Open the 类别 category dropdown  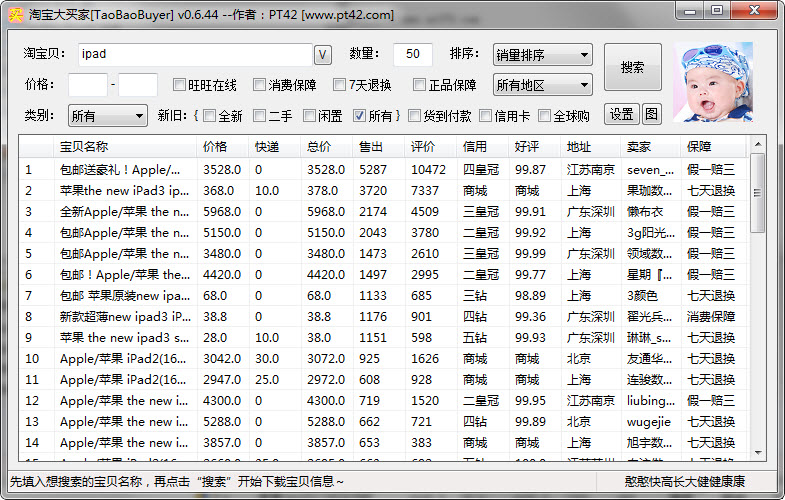tap(108, 116)
